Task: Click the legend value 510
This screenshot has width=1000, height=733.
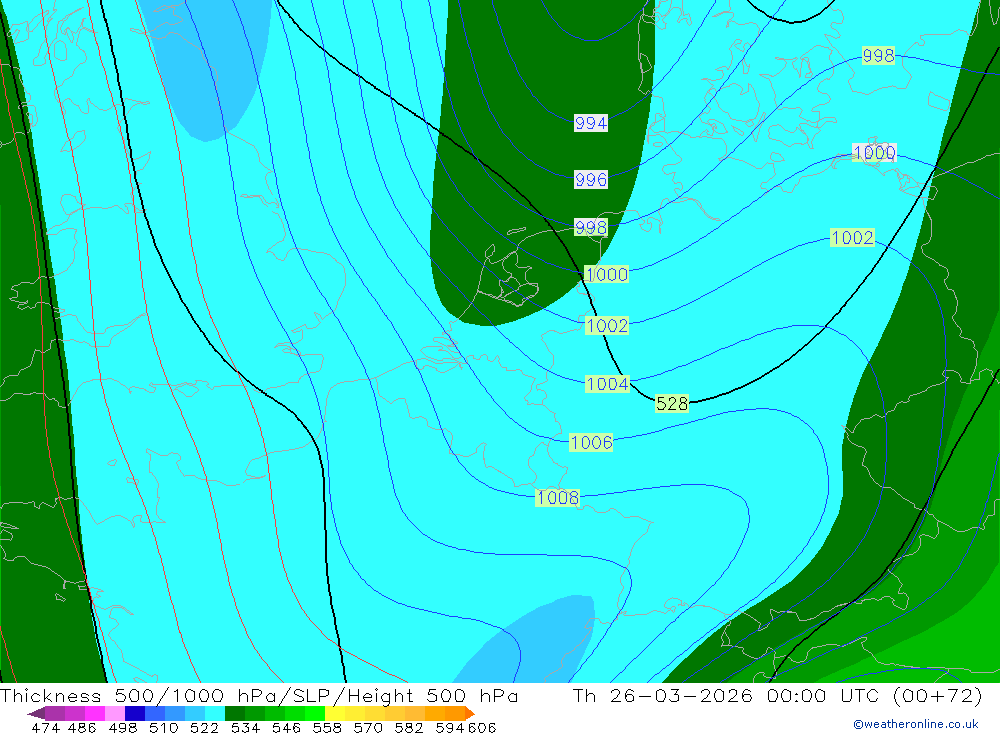Action: [x=163, y=727]
